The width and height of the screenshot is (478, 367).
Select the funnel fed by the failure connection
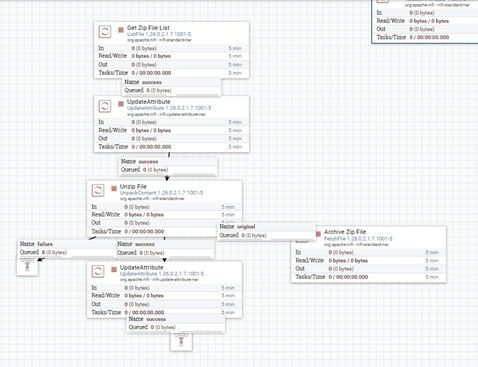27,267
